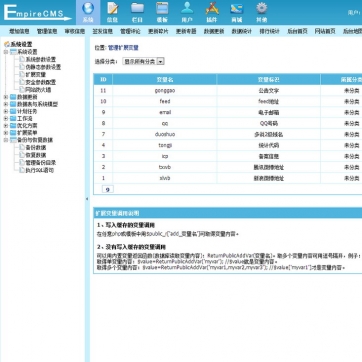Expand the 数据表与系统模型 tree node
This screenshot has width=362, height=362.
coord(6,104)
